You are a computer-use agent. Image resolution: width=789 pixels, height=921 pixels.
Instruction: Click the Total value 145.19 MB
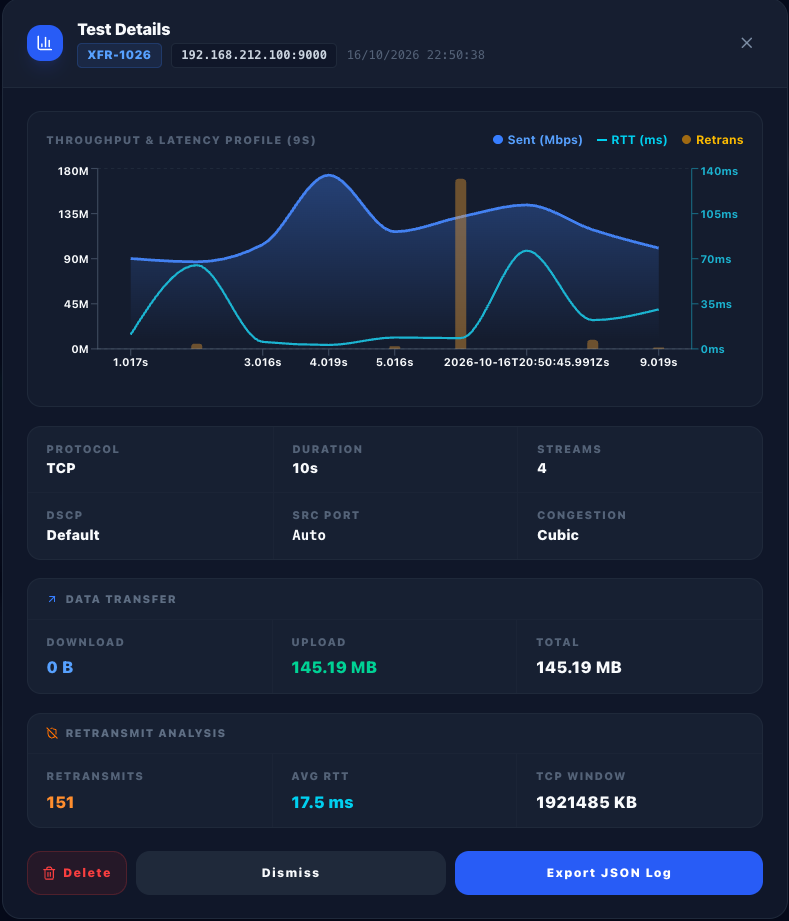579,667
